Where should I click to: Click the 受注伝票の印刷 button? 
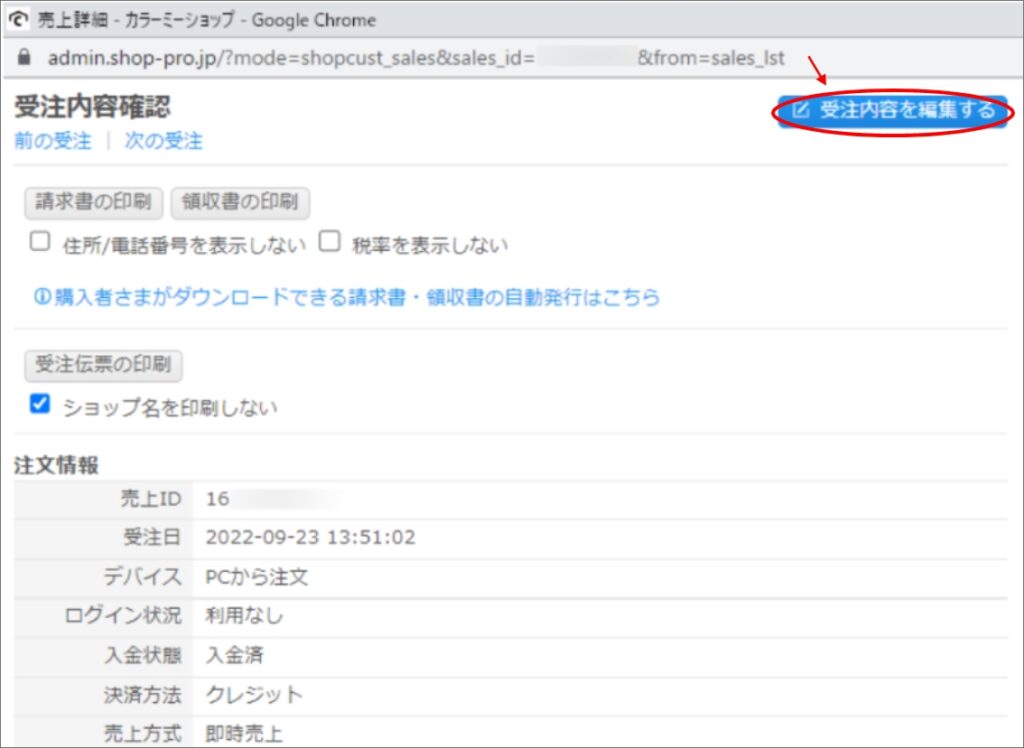[103, 365]
